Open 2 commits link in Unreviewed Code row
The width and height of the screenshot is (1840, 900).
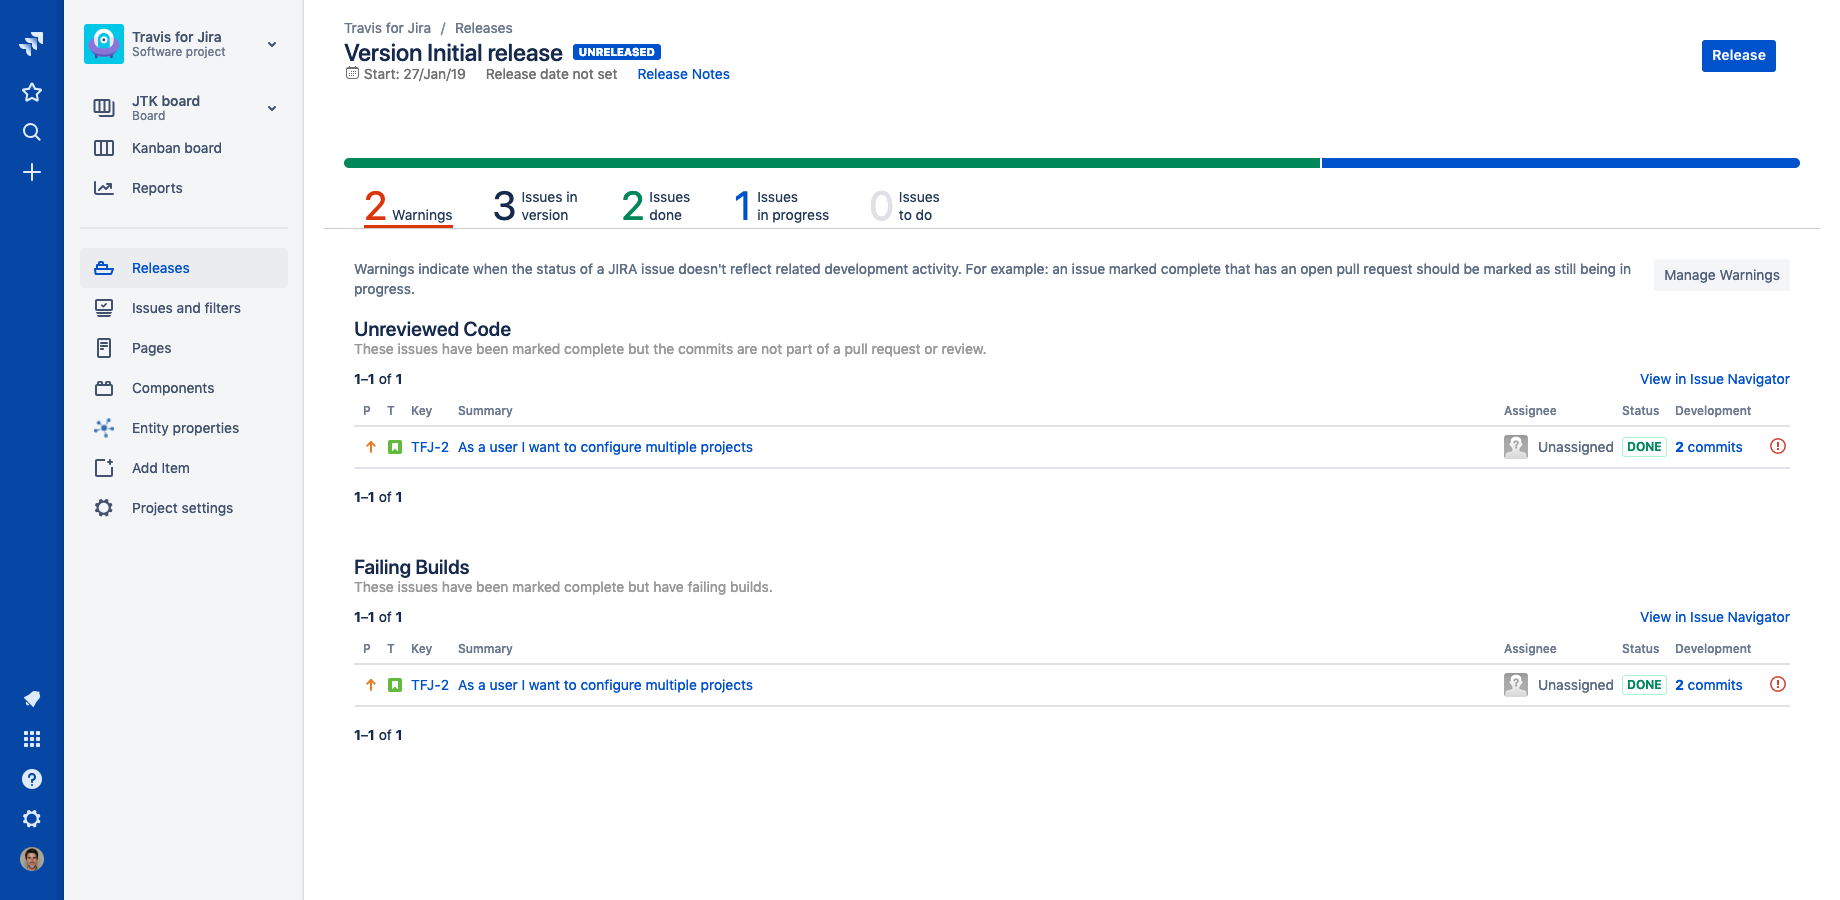point(1708,447)
